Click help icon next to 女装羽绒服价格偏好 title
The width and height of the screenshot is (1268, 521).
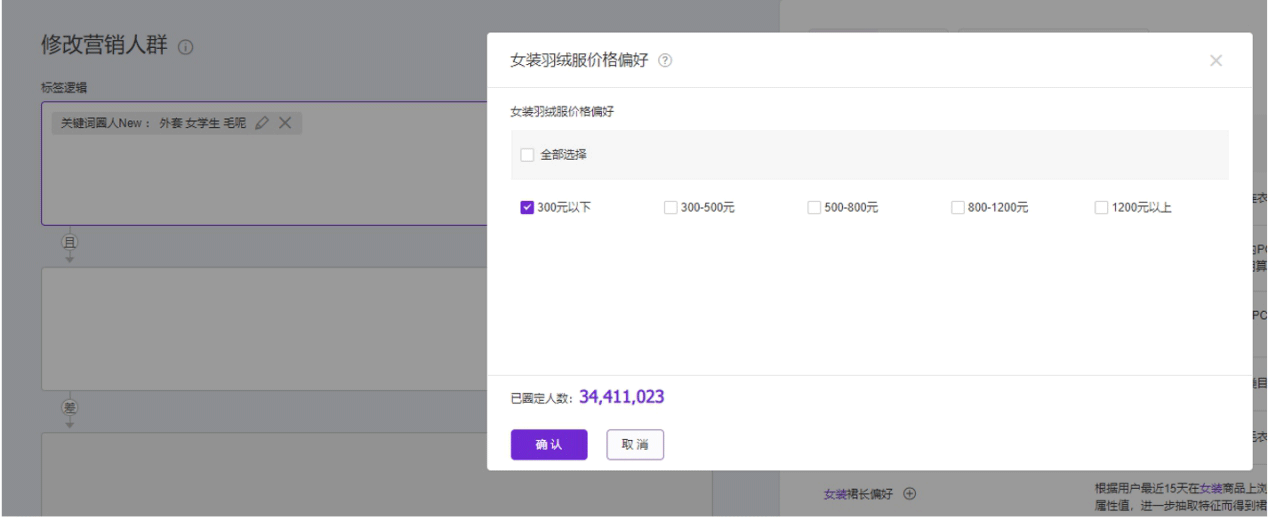click(666, 61)
